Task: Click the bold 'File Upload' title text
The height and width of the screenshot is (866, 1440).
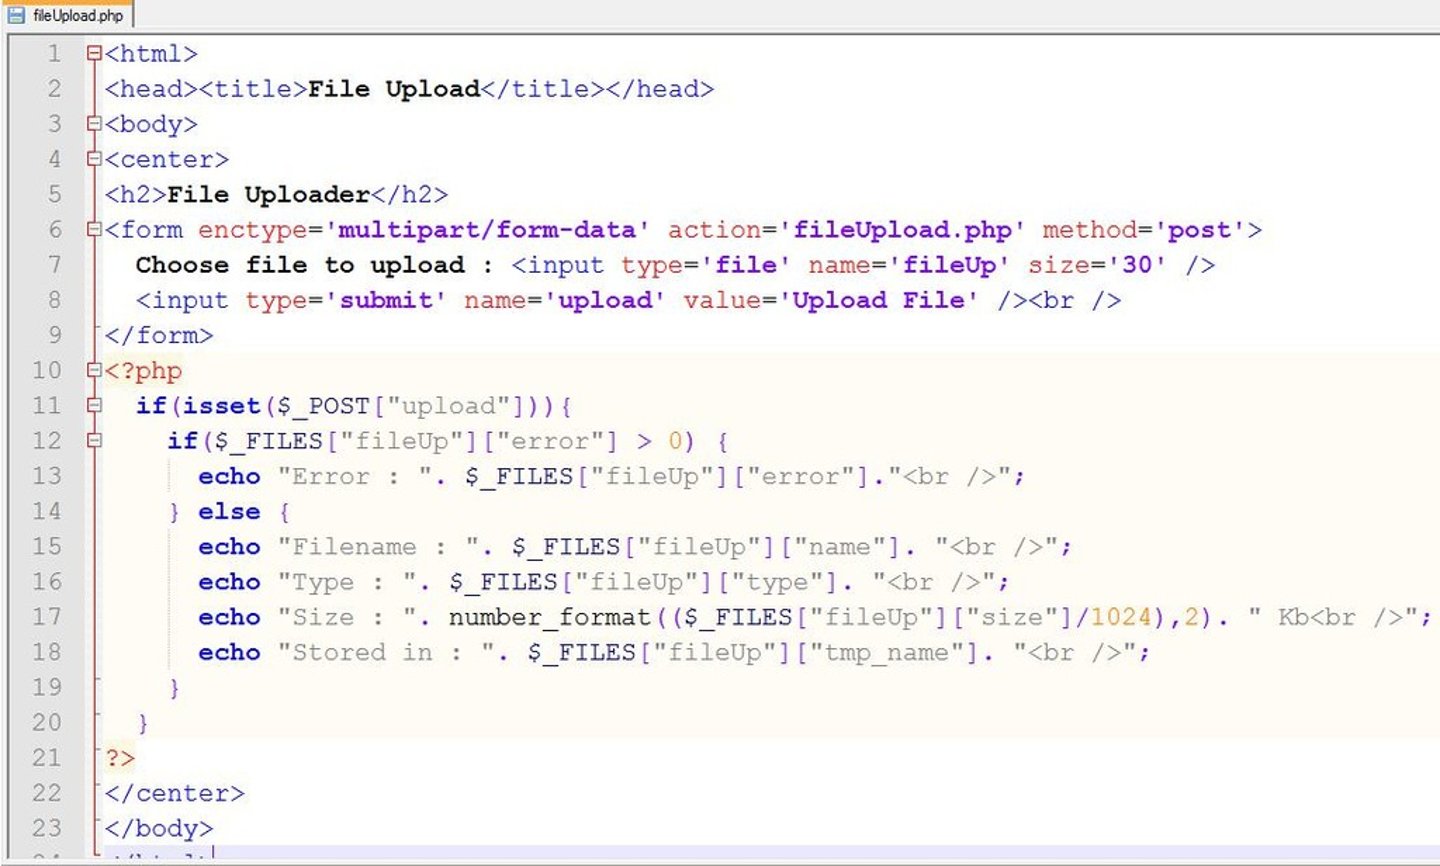Action: point(394,89)
